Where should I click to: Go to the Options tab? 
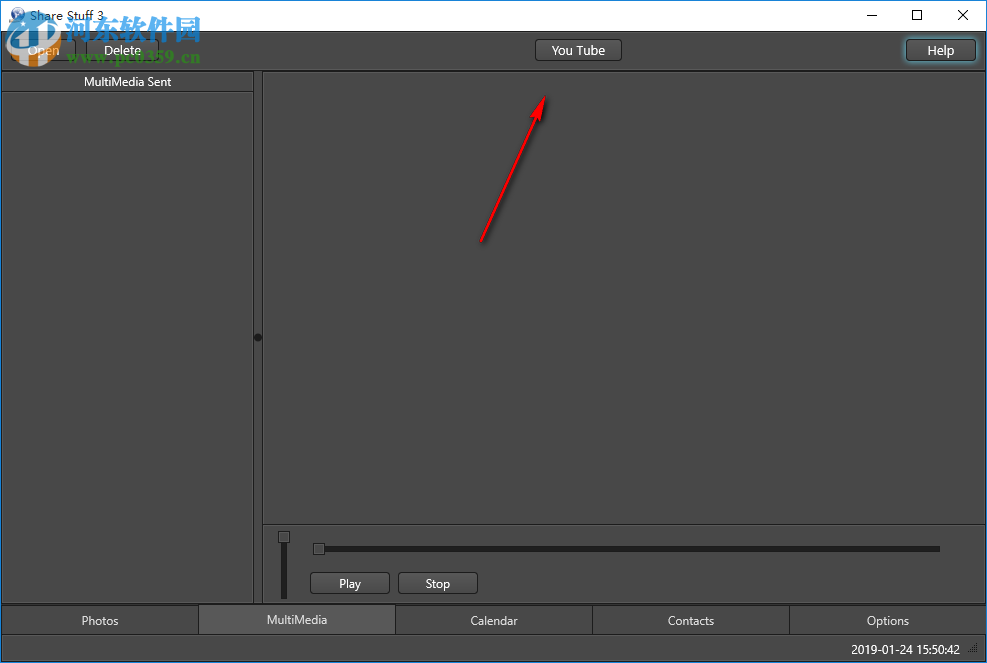(x=888, y=620)
